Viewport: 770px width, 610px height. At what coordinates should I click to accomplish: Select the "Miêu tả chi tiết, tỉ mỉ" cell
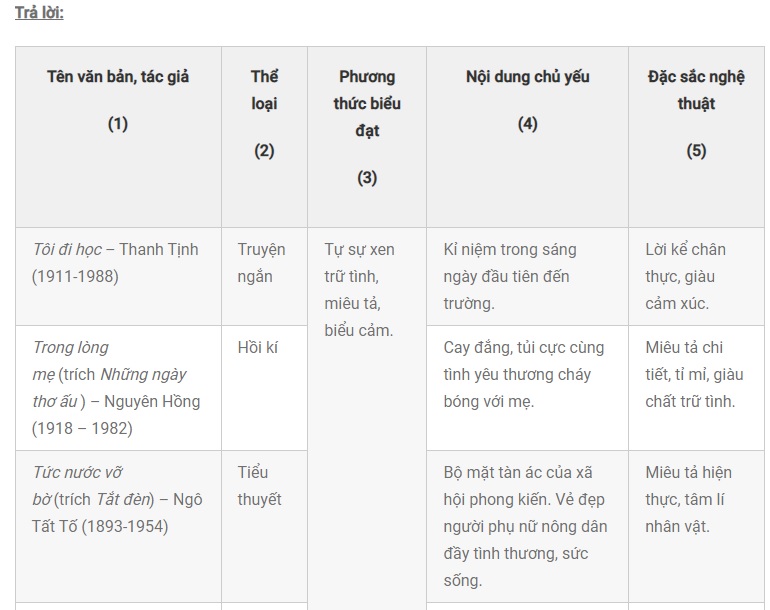pyautogui.click(x=694, y=374)
